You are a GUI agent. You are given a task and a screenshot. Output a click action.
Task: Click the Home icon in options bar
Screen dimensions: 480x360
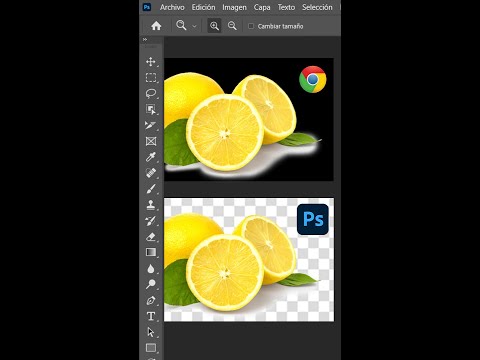point(156,26)
